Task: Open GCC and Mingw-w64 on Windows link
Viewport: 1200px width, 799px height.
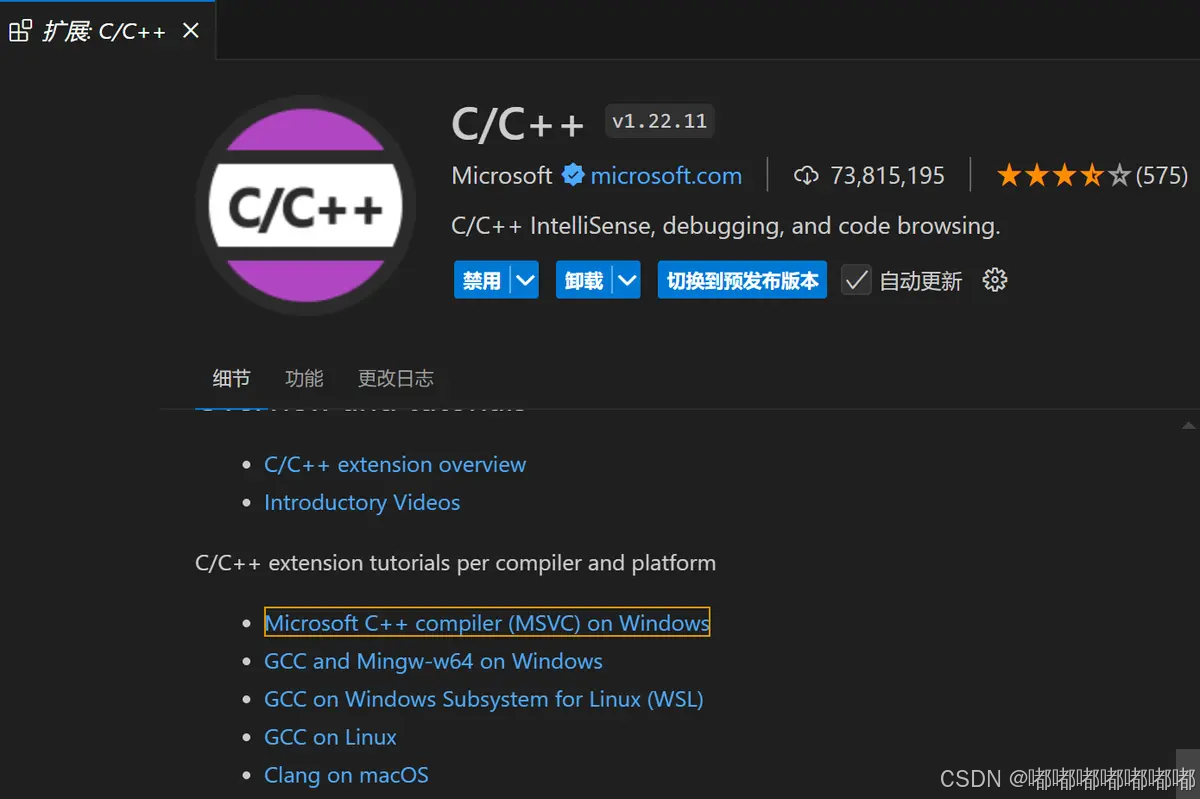Action: click(433, 661)
